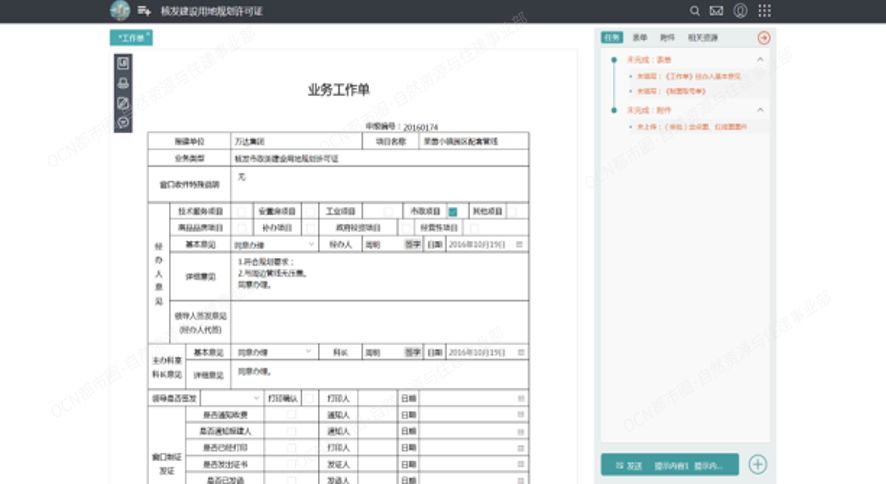Click the 项目名称 input field
This screenshot has height=484, width=886.
click(474, 141)
